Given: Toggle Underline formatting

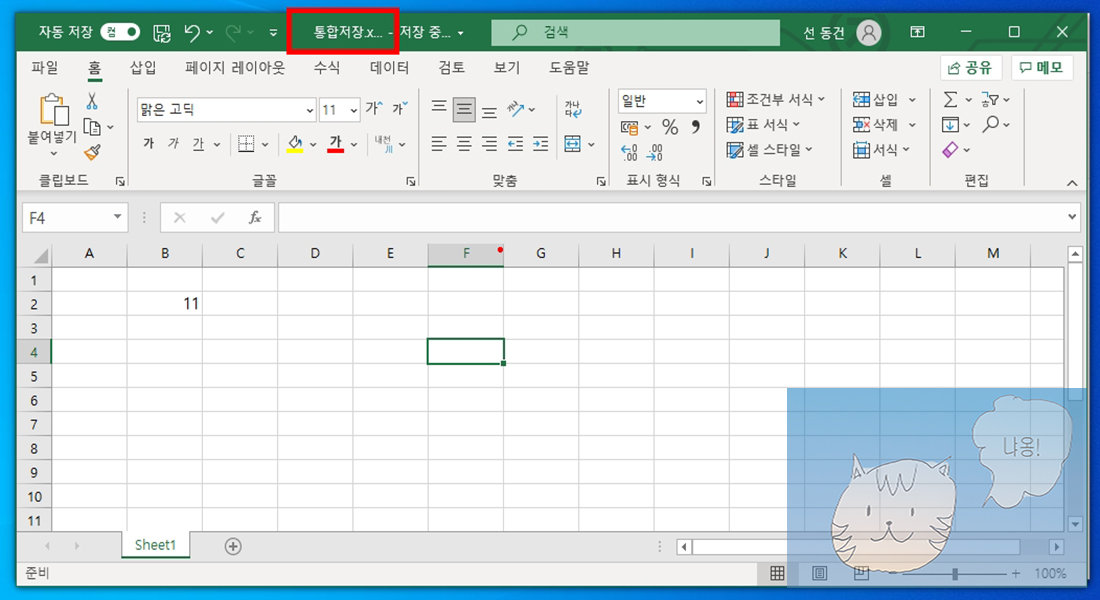Looking at the screenshot, I should click(x=199, y=144).
